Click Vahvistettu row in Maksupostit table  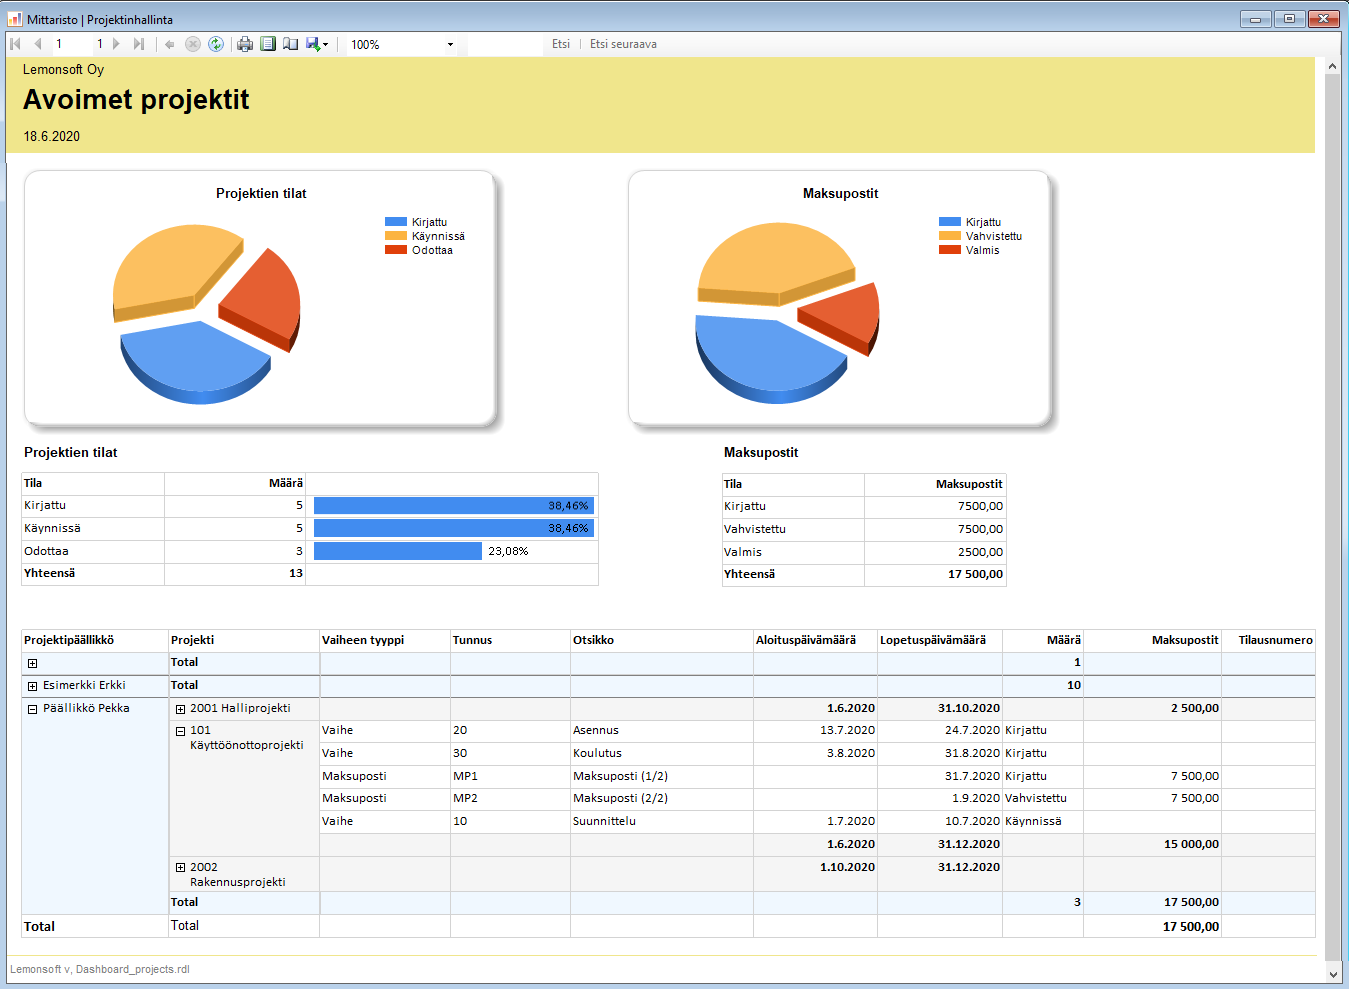tap(864, 530)
